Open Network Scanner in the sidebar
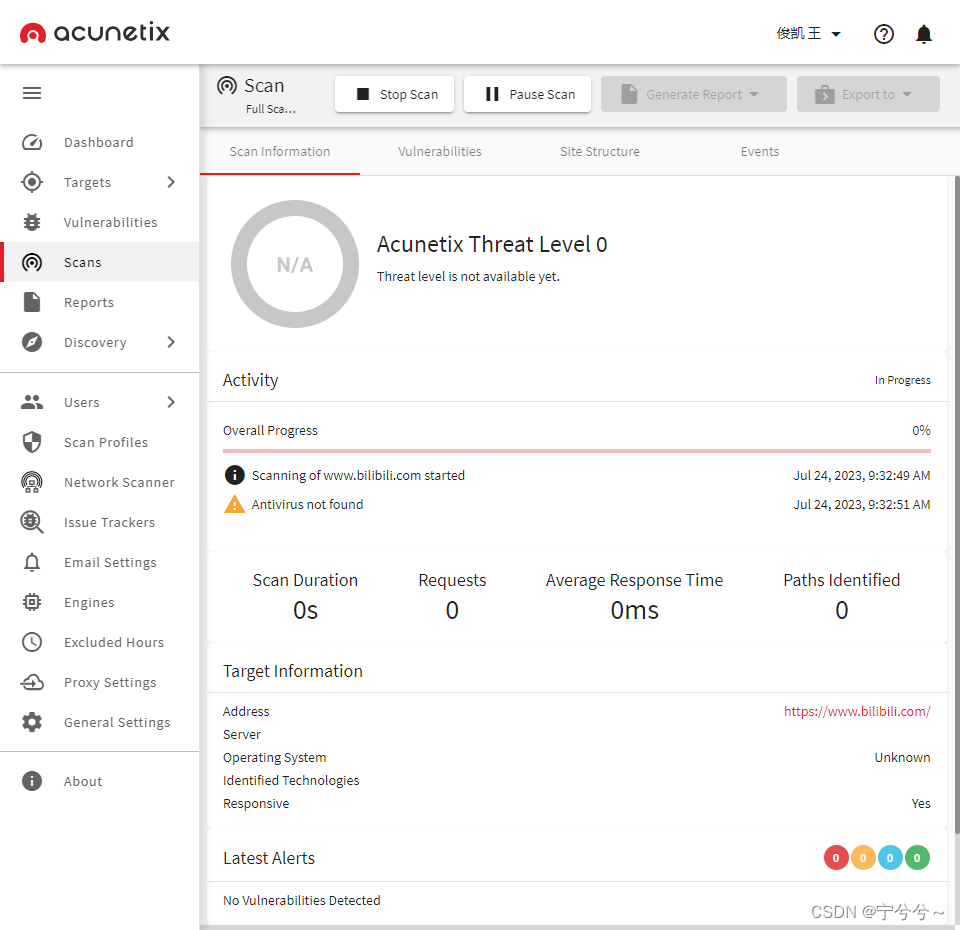The width and height of the screenshot is (960, 930). [x=99, y=482]
